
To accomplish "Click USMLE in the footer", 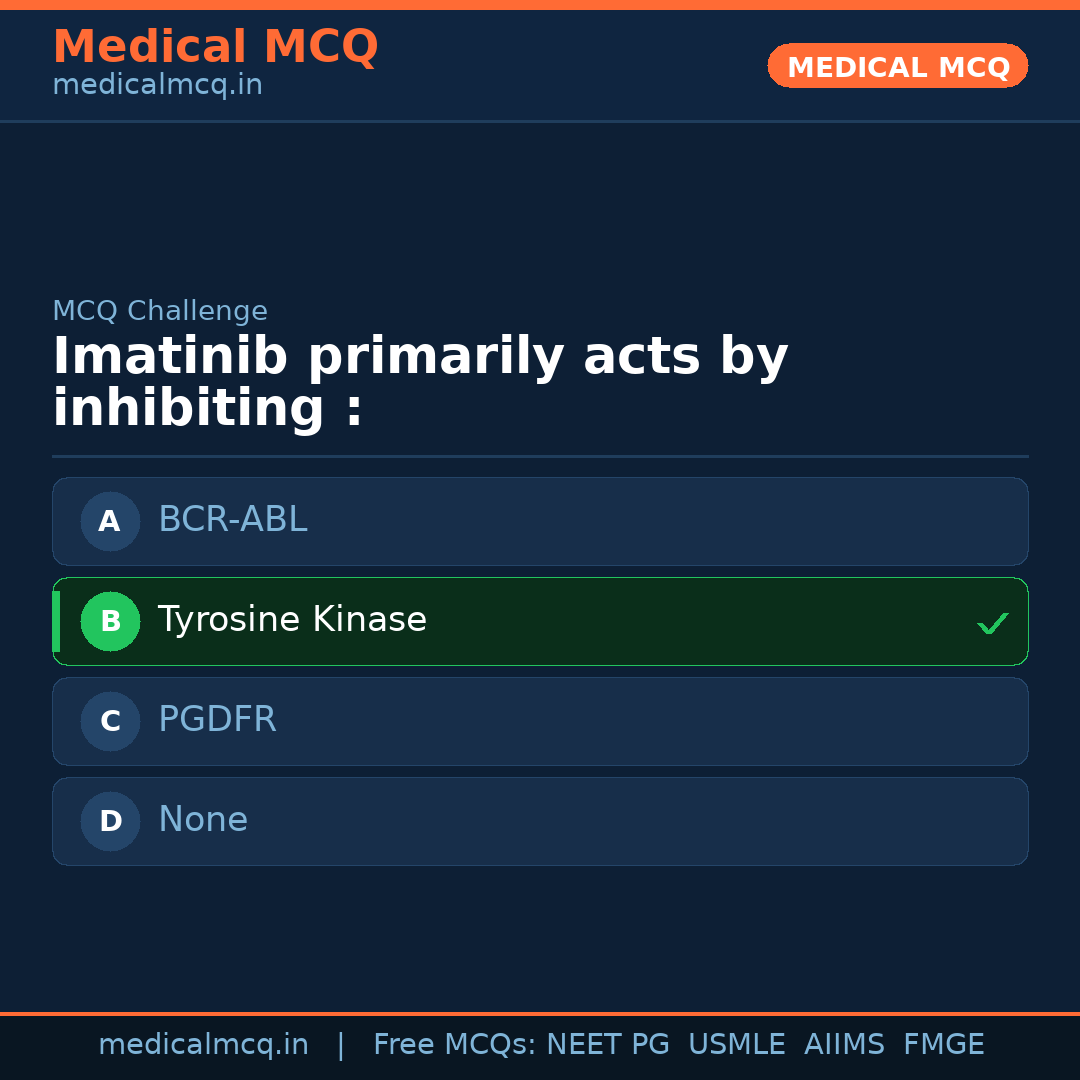I will coord(736,1045).
